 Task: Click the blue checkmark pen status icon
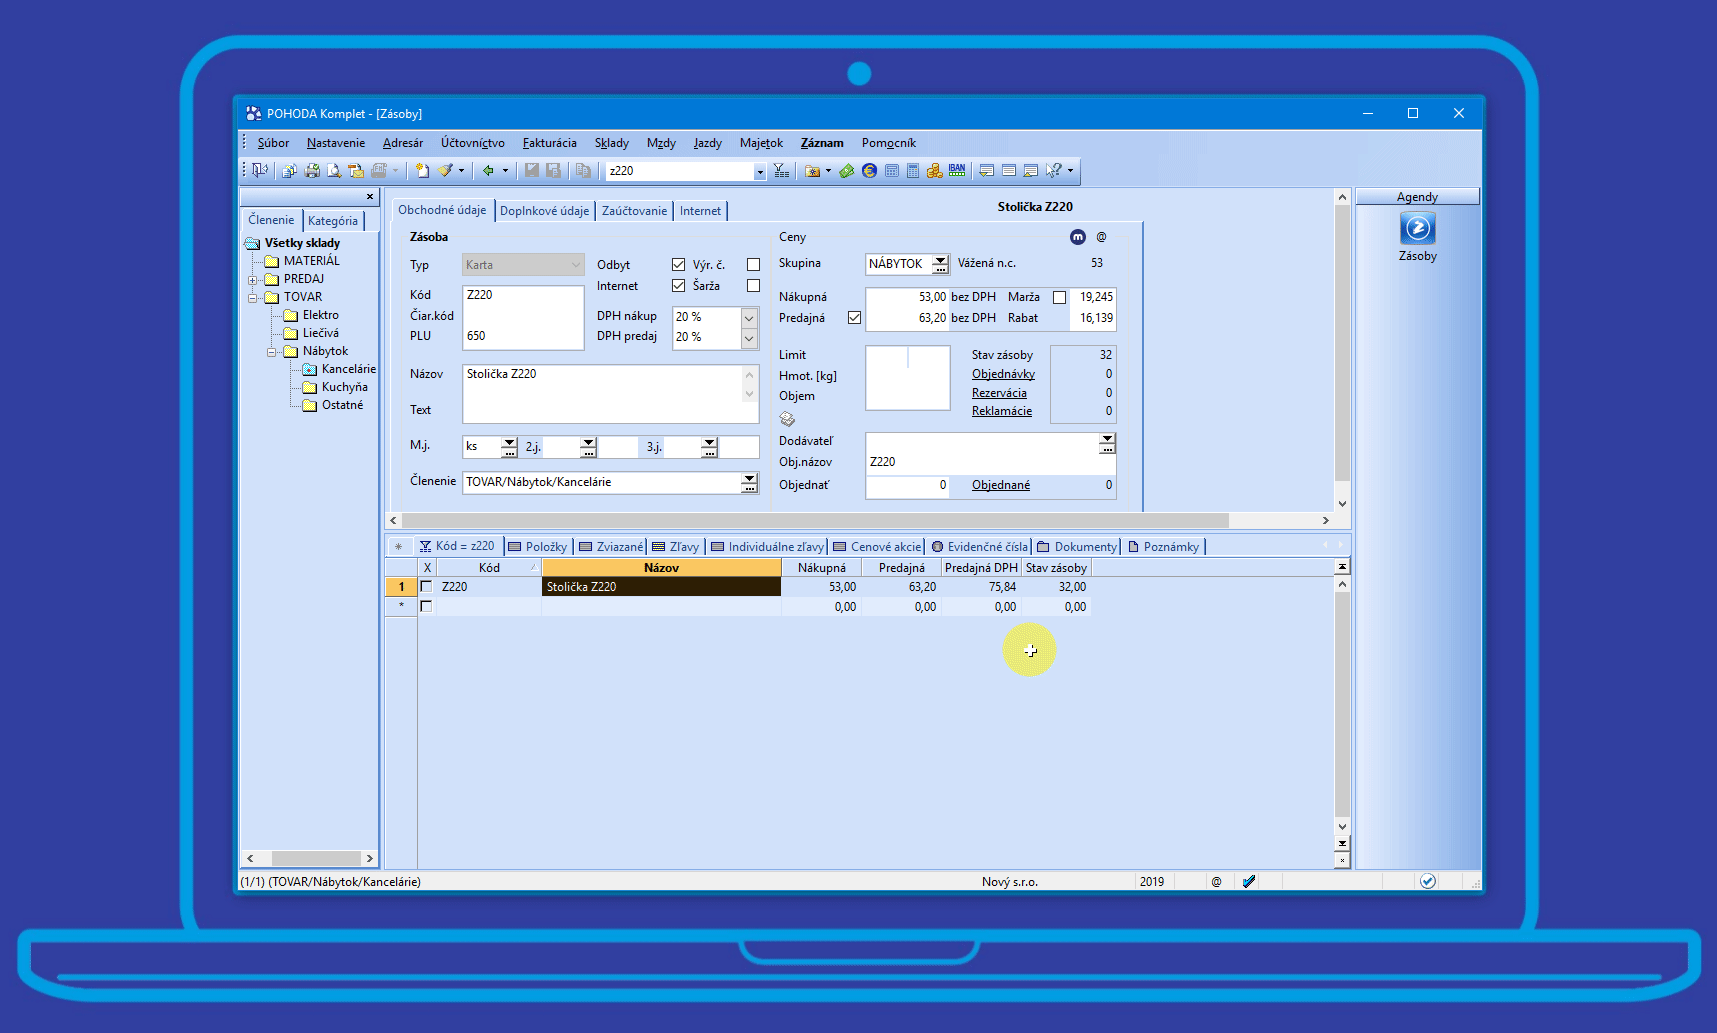(1248, 881)
